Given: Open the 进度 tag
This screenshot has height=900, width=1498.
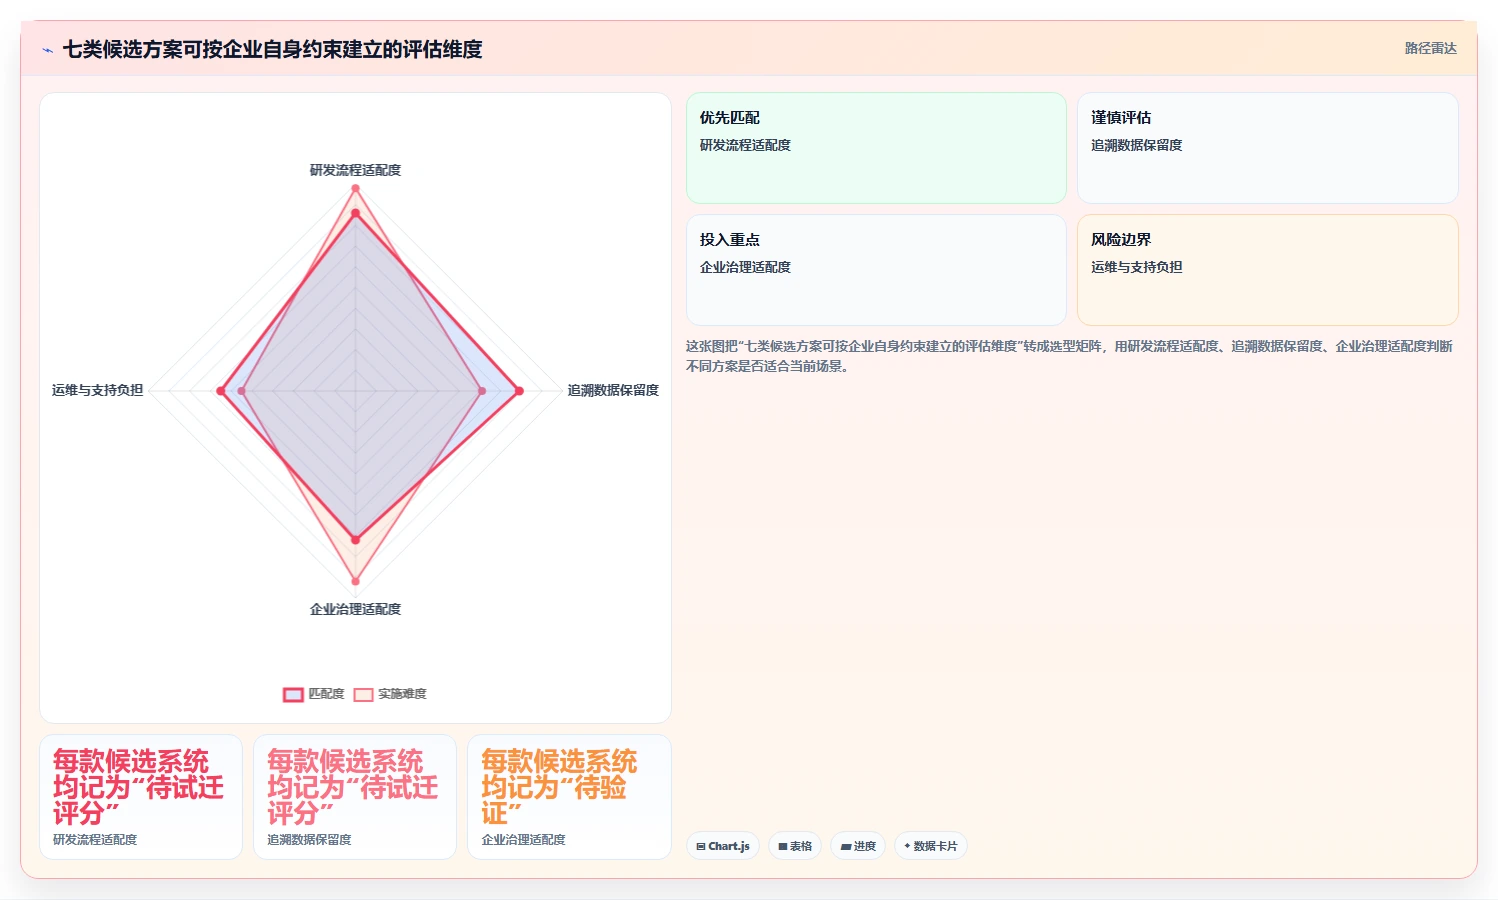Looking at the screenshot, I should (x=858, y=846).
